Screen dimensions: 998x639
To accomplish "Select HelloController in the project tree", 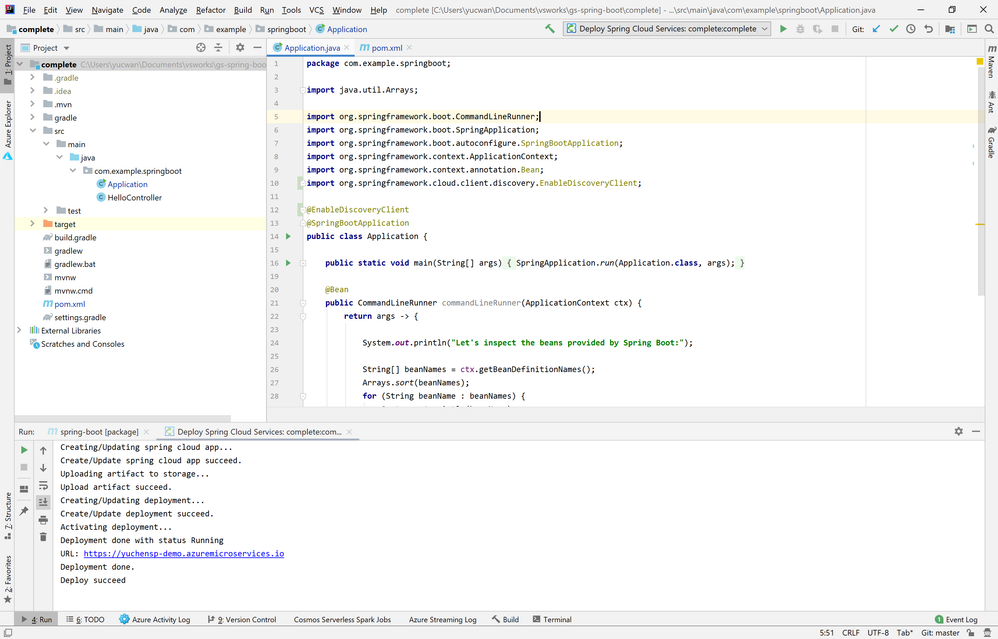I will (x=134, y=197).
